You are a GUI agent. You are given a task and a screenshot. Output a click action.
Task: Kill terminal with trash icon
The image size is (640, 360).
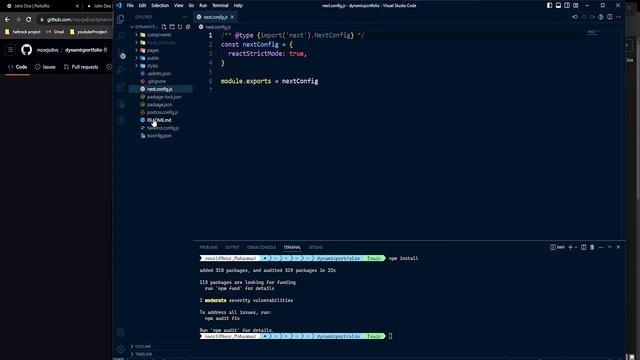[x=592, y=247]
